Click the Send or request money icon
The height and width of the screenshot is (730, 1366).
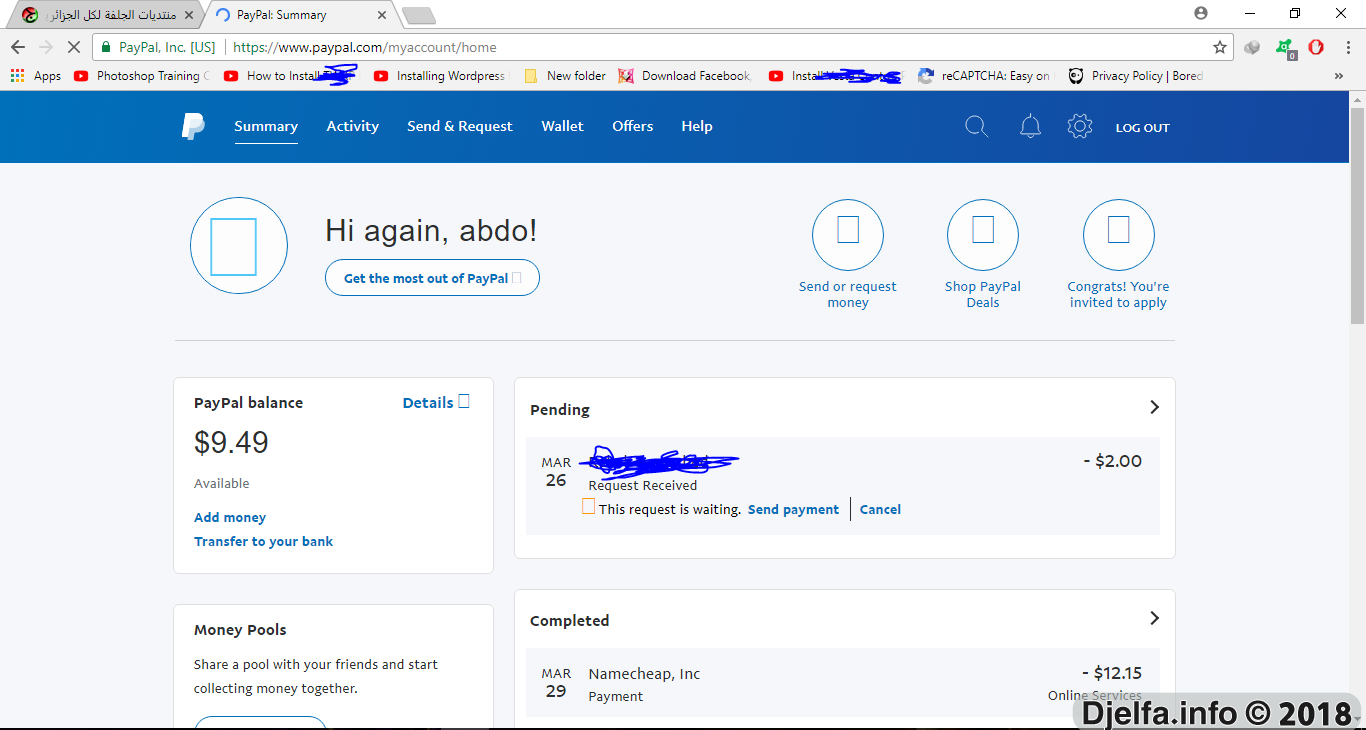click(848, 235)
